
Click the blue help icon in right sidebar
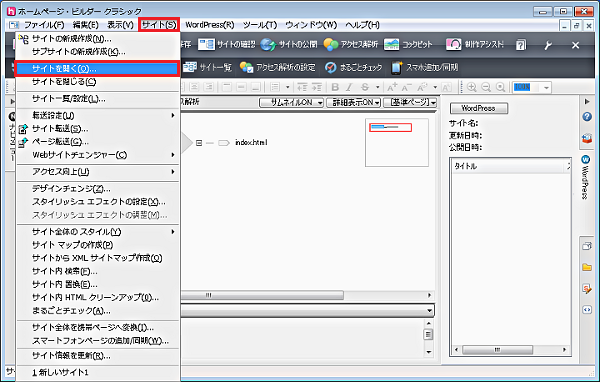(587, 117)
